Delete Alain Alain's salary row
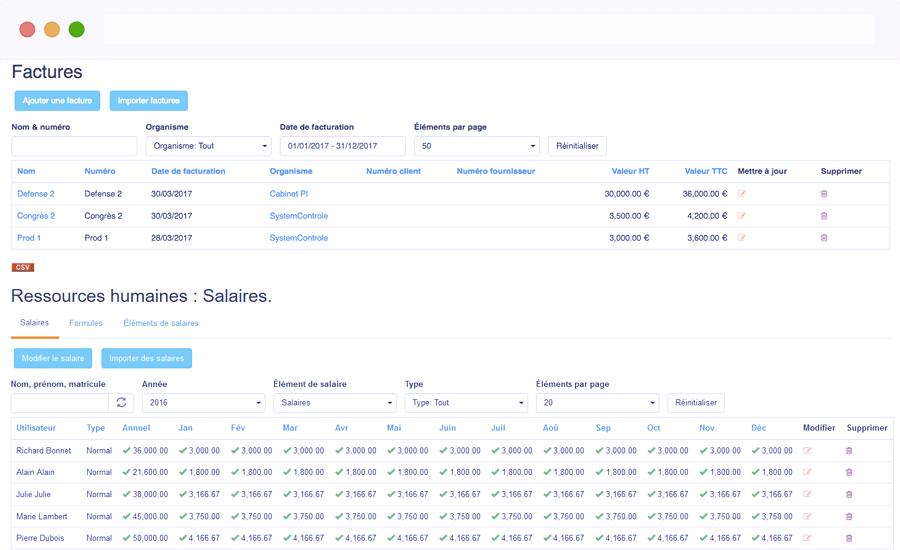900x550 pixels. pyautogui.click(x=849, y=472)
